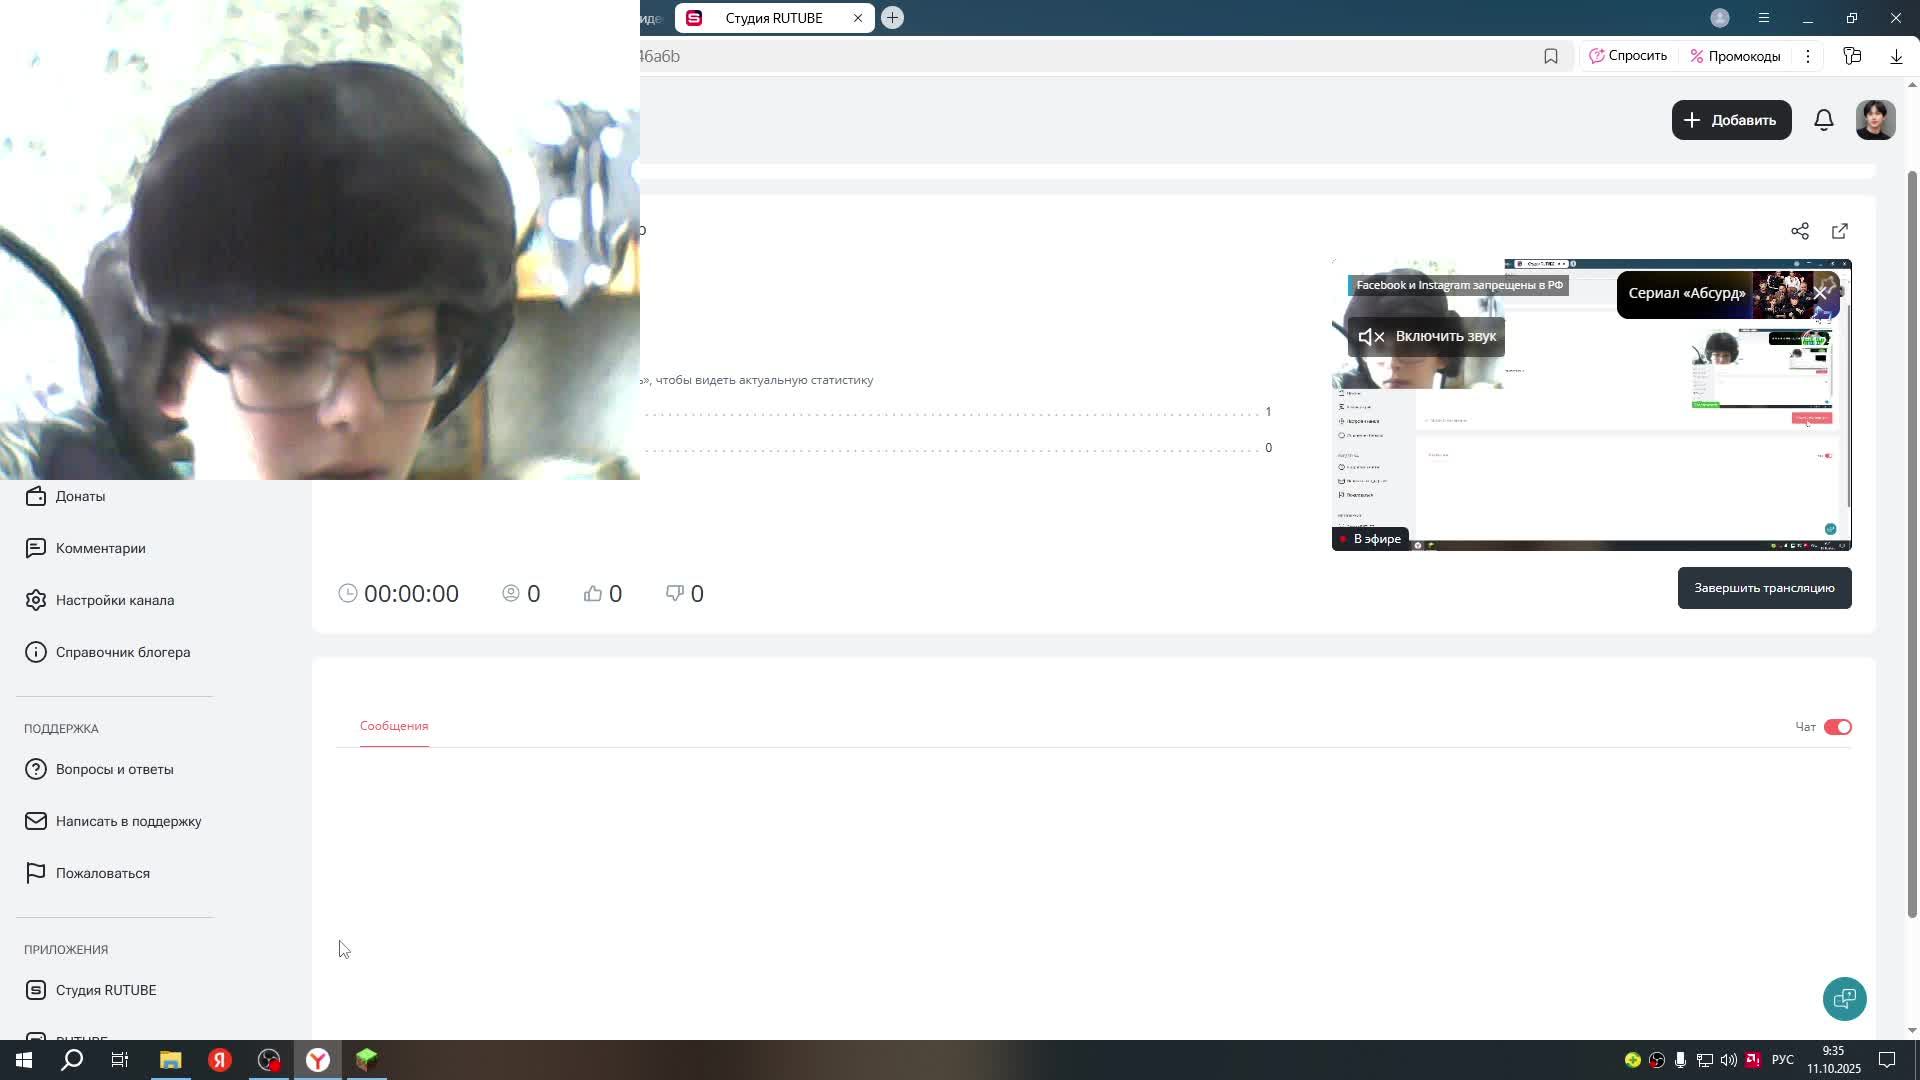Screen dimensions: 1920x1080
Task: Click the browser bookmark icon
Action: pos(1551,56)
